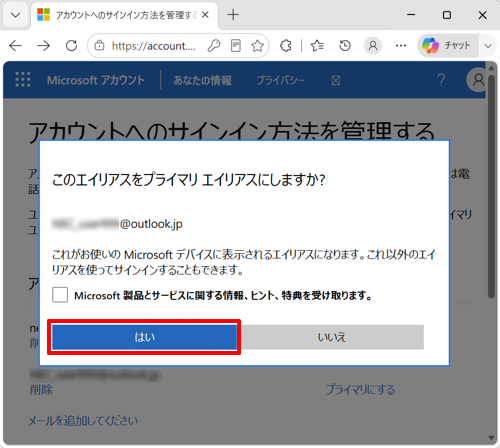Open the help question mark icon
The height and width of the screenshot is (448, 500).
[441, 80]
